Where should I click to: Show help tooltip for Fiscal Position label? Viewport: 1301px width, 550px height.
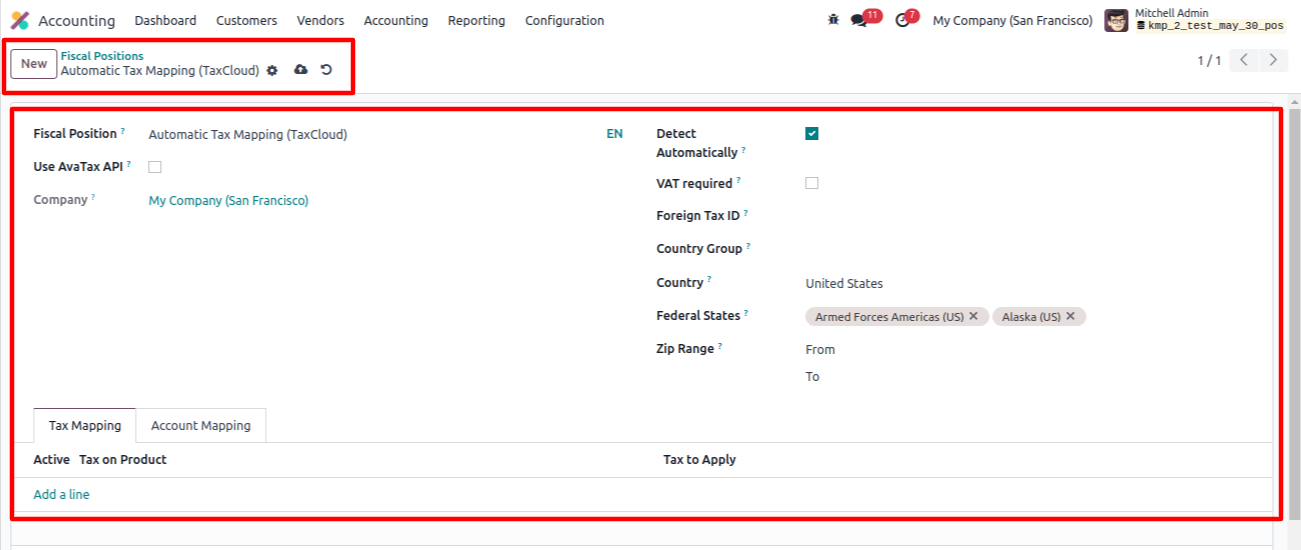pos(123,131)
